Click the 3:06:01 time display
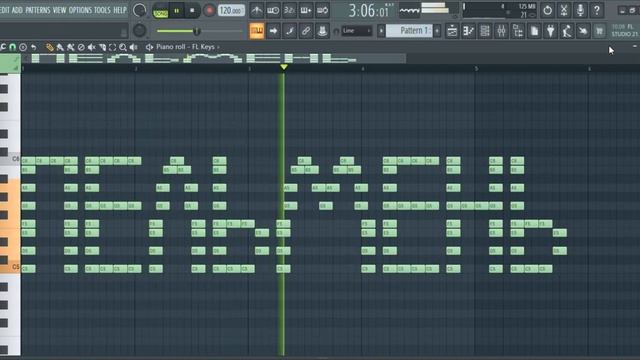 369,11
